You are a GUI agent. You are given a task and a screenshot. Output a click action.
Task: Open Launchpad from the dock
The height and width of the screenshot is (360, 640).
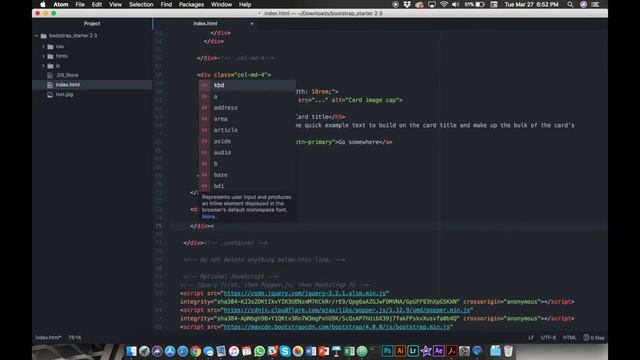144,351
